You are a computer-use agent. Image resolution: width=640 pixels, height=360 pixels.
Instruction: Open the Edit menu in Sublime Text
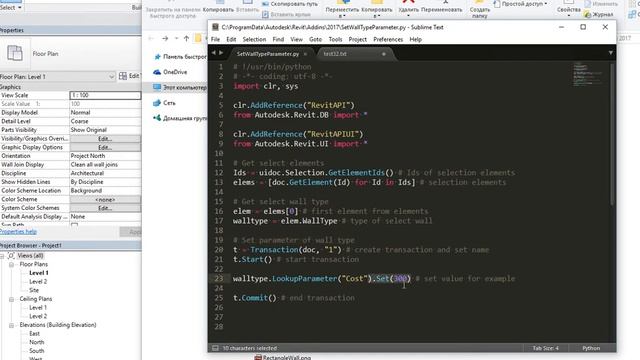tap(231, 40)
